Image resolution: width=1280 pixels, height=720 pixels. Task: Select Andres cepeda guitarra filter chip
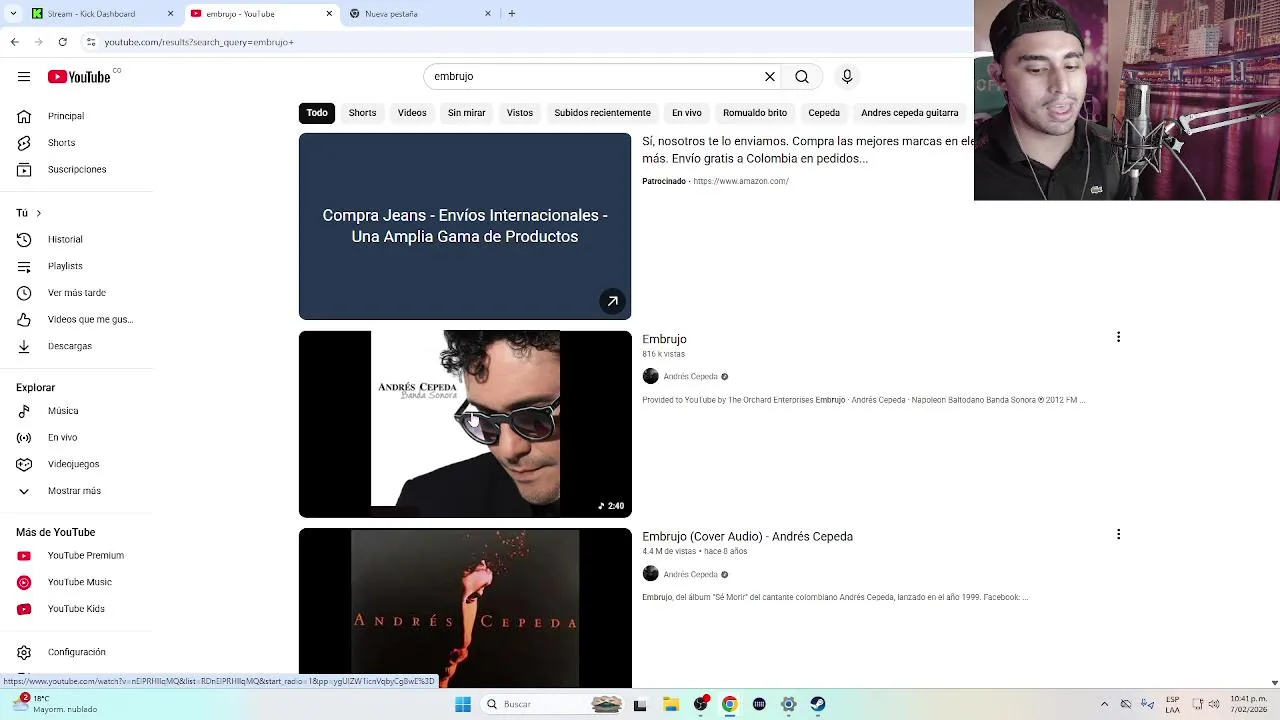[910, 113]
